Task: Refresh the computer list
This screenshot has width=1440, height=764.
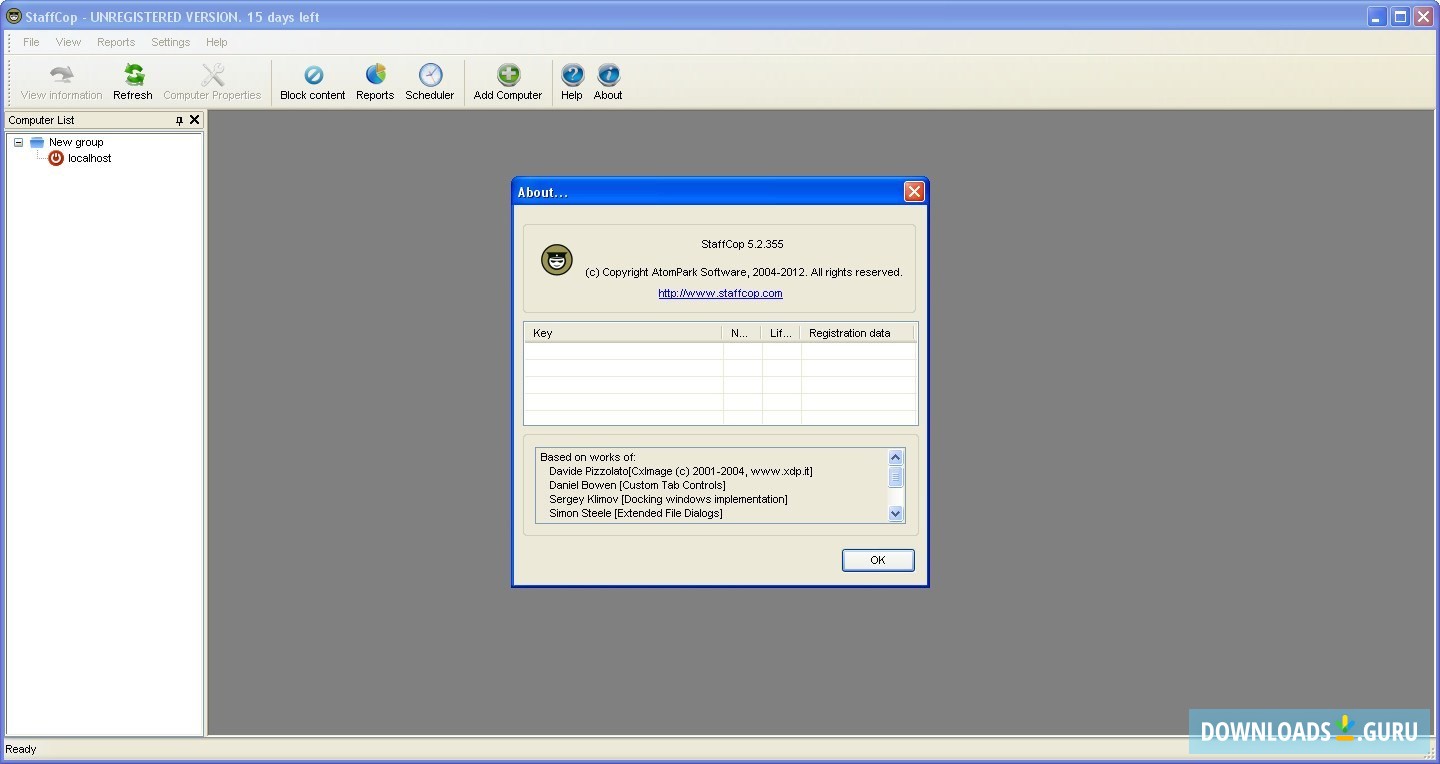Action: pyautogui.click(x=133, y=82)
